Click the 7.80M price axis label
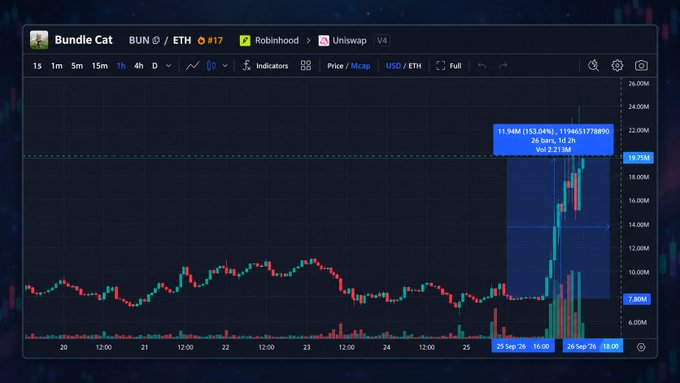 click(637, 299)
